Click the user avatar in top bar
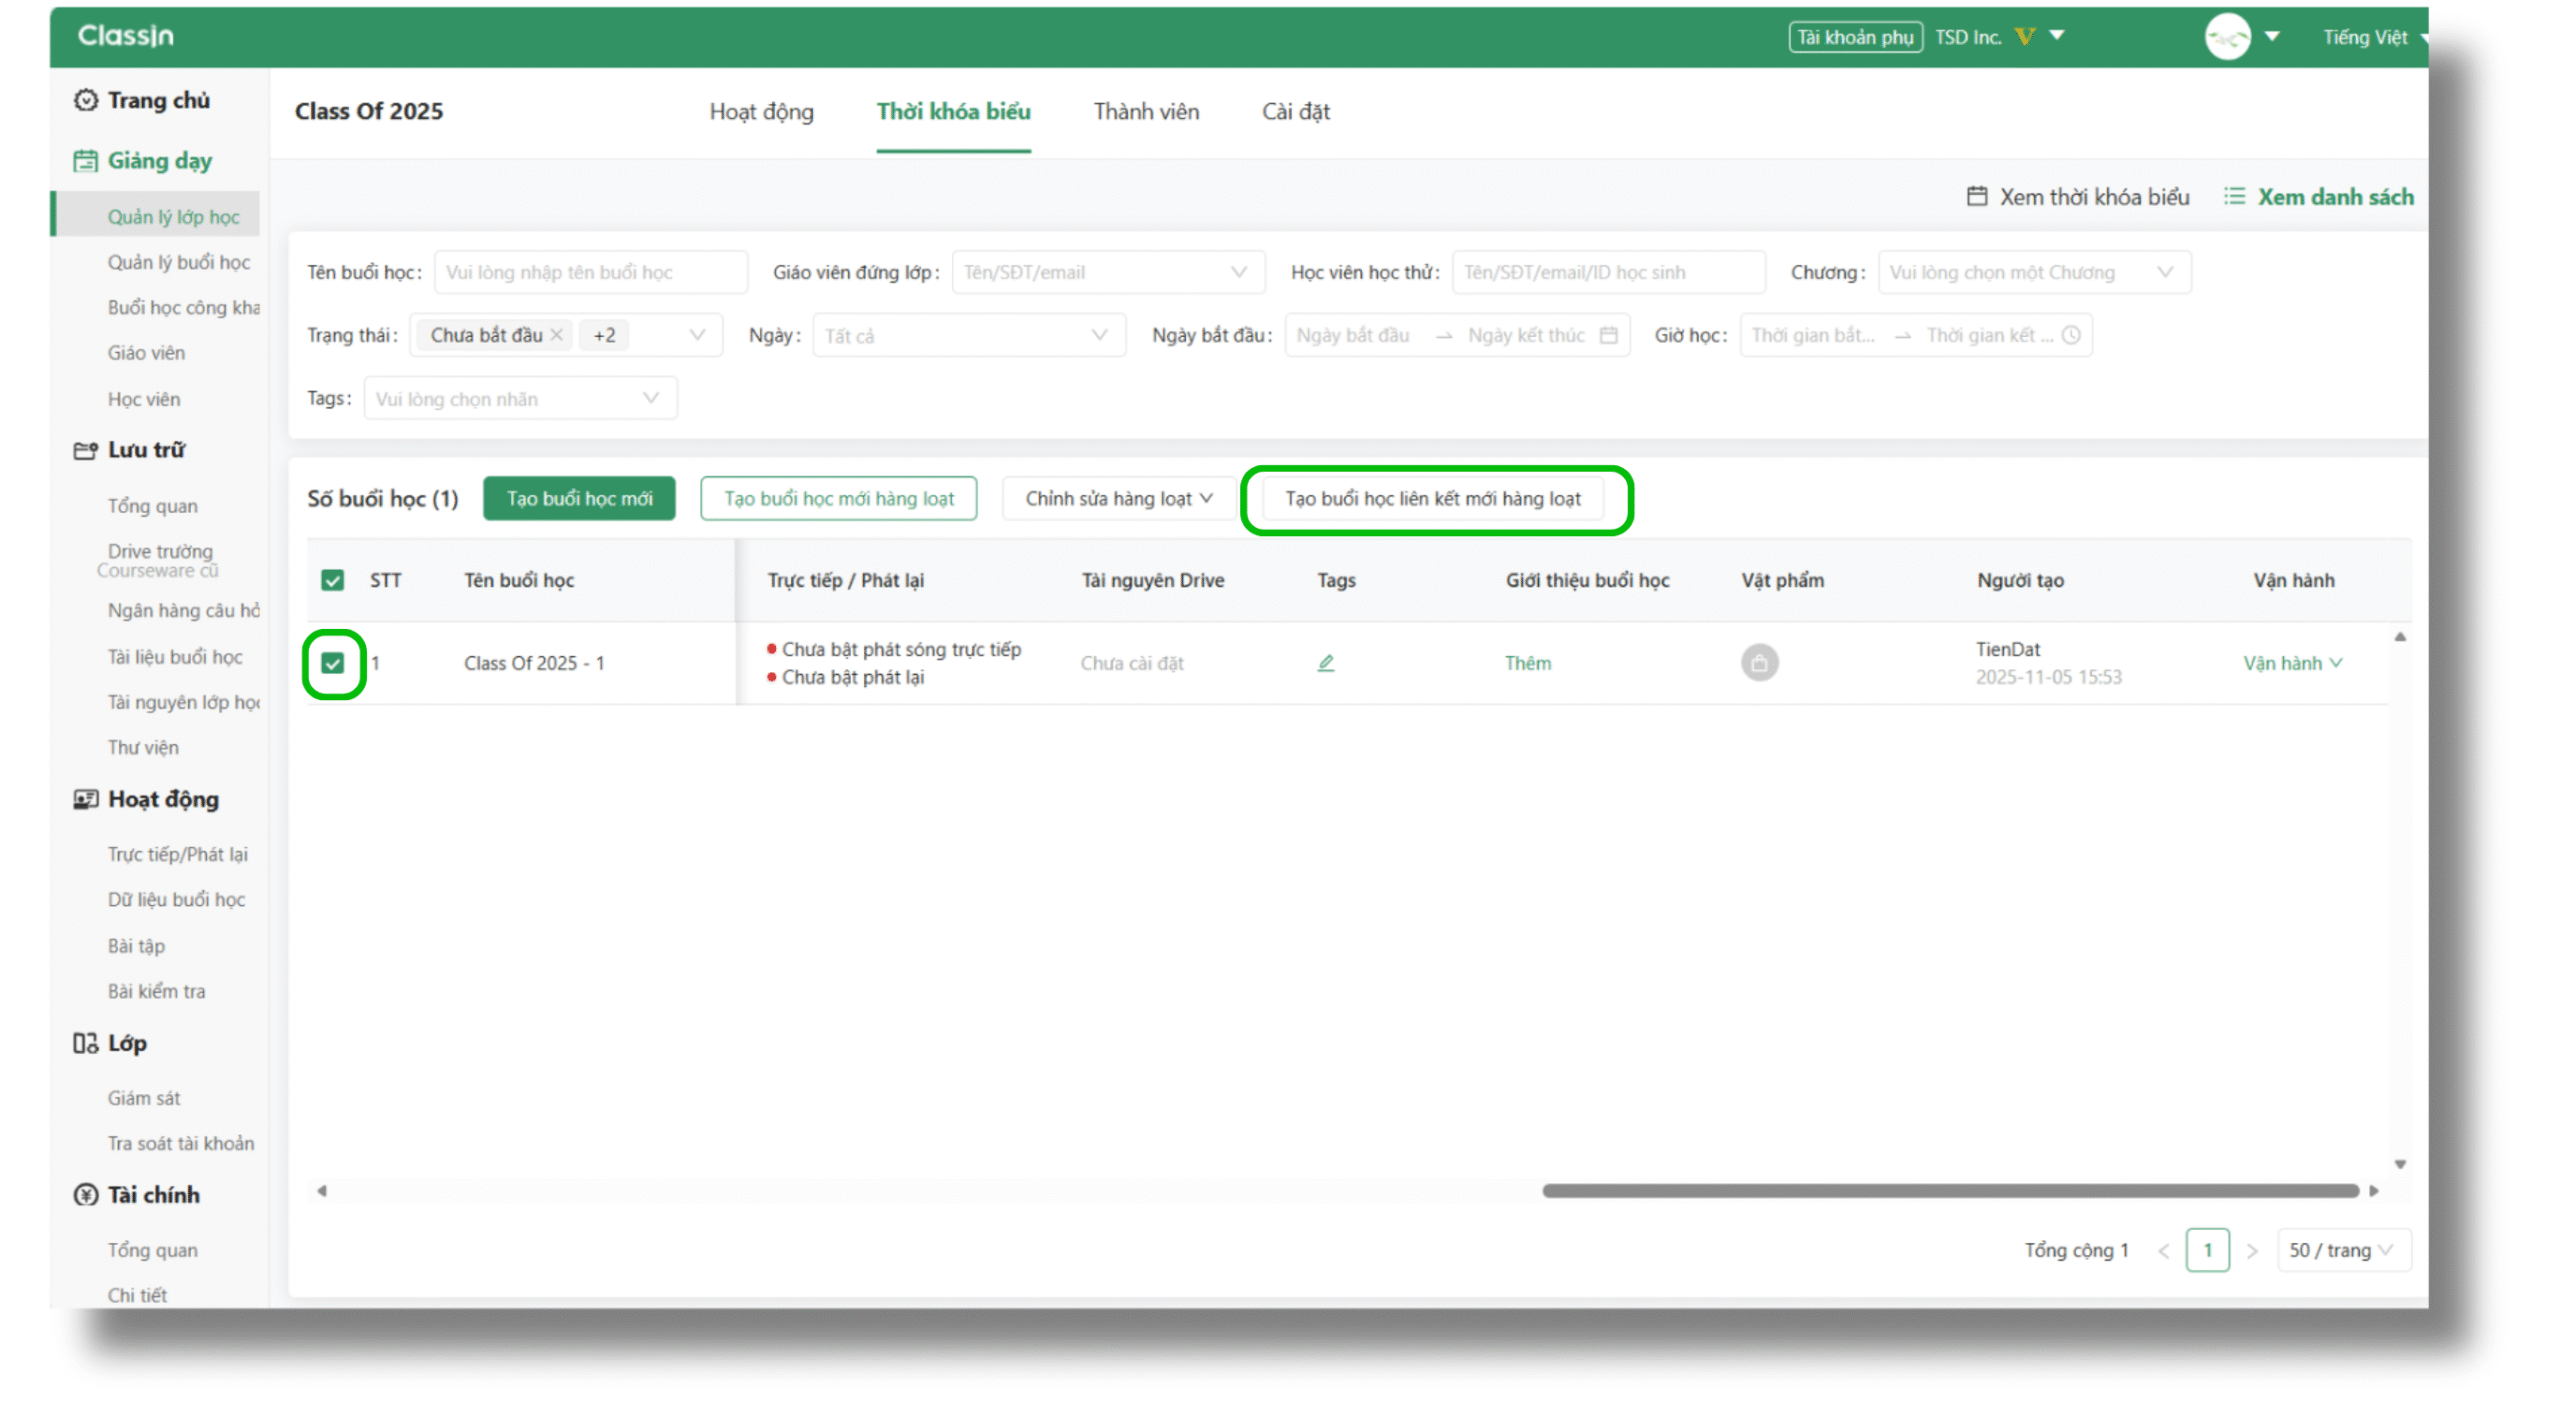 pyautogui.click(x=2226, y=37)
